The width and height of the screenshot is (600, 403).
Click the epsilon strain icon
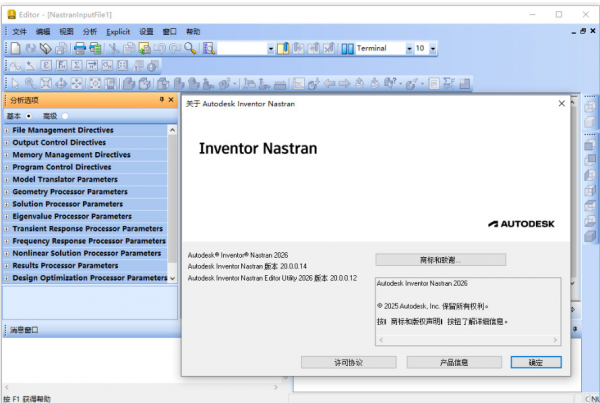pyautogui.click(x=46, y=66)
